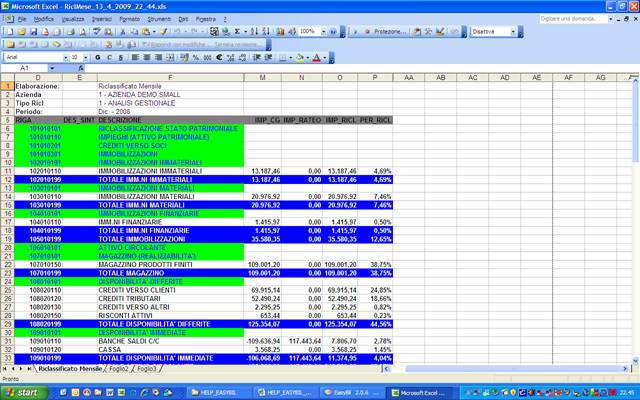Viewport: 640px width, 400px height.
Task: Click the AutoSum sigma icon
Action: click(x=237, y=31)
